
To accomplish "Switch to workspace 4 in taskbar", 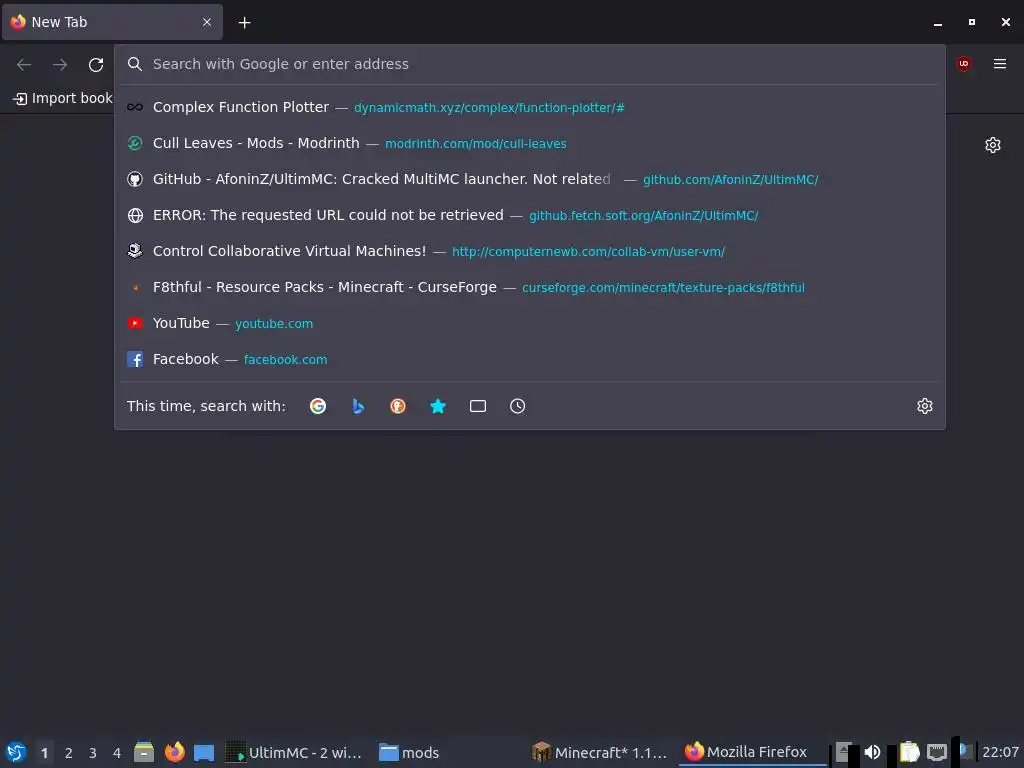I will pyautogui.click(x=117, y=753).
